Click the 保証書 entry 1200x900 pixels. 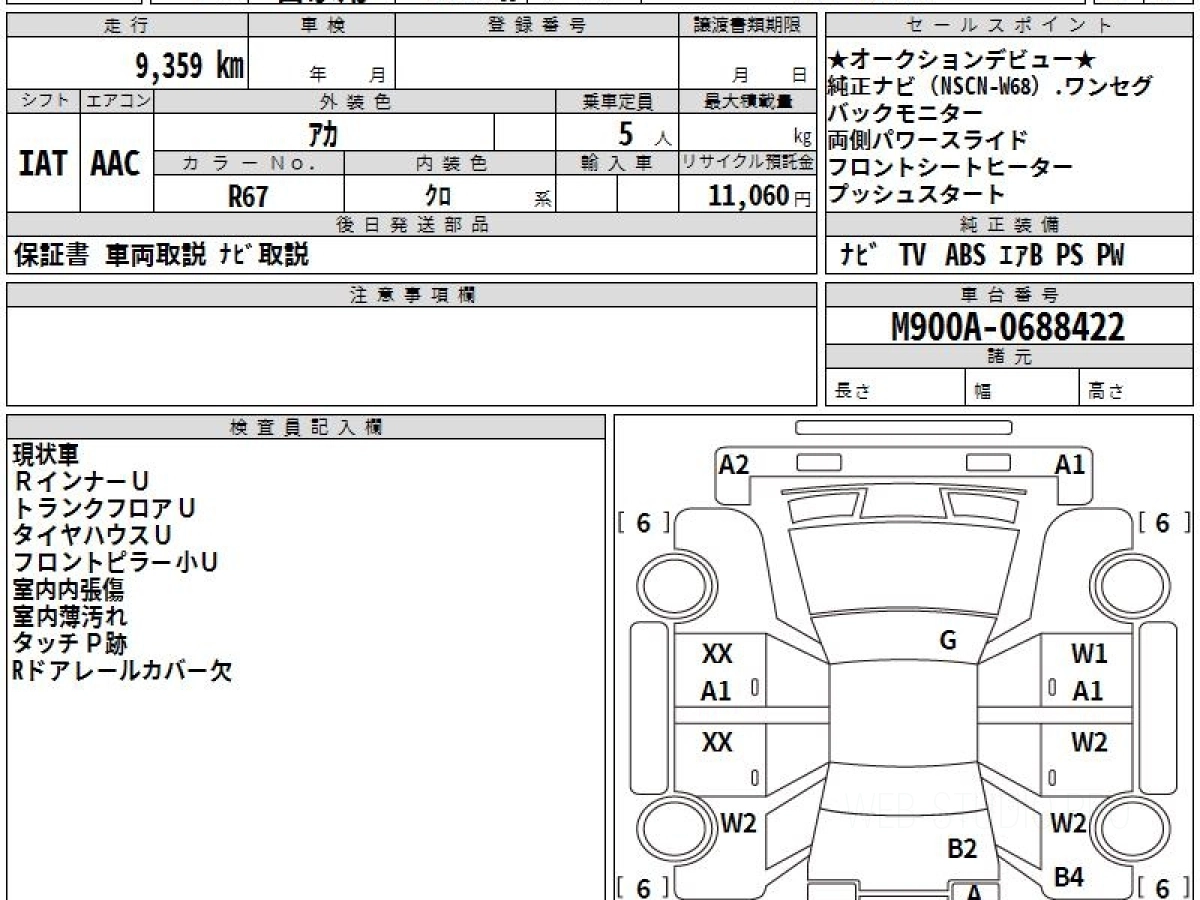pos(51,256)
